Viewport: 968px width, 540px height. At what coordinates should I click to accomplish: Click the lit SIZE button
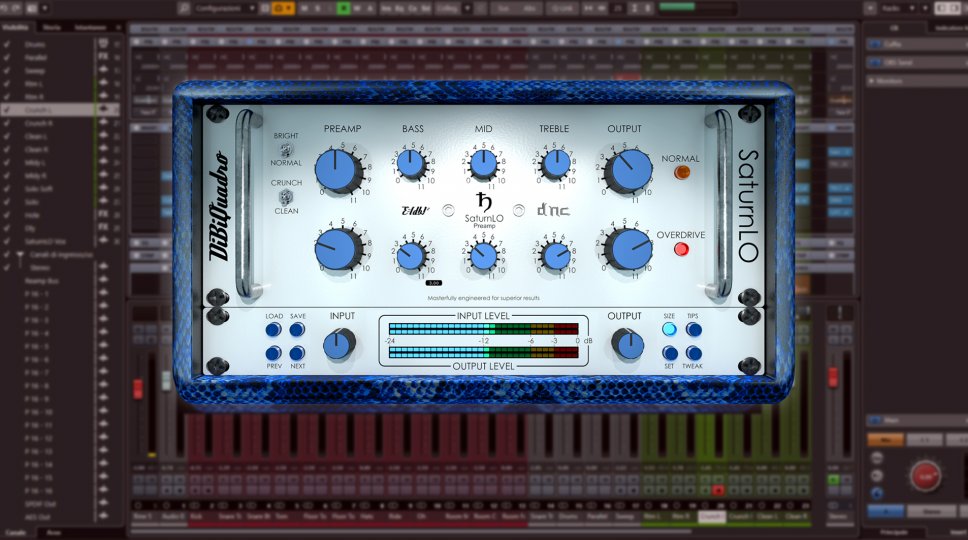669,329
